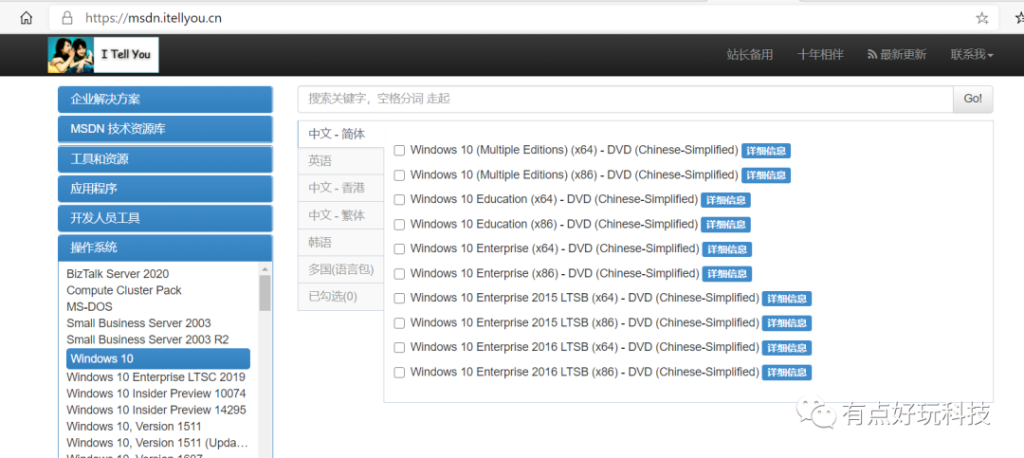Click Windows 10 Enterprise (x64) DVD title
Screen dimensions: 1024x458
point(554,248)
